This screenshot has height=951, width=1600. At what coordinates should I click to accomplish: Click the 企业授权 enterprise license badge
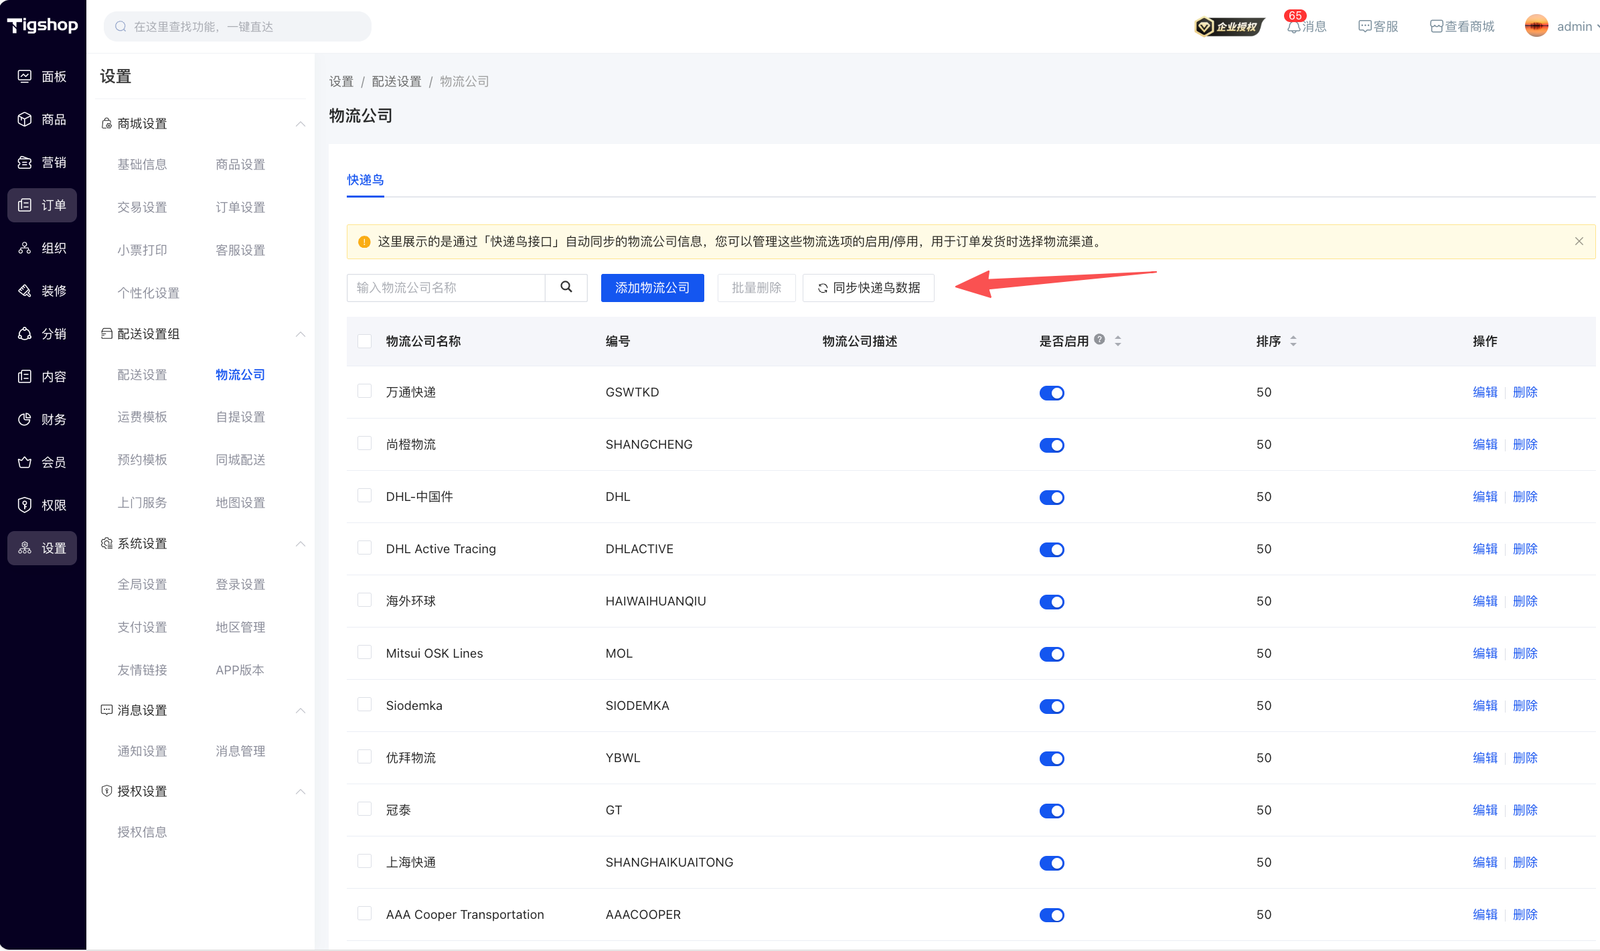1229,27
